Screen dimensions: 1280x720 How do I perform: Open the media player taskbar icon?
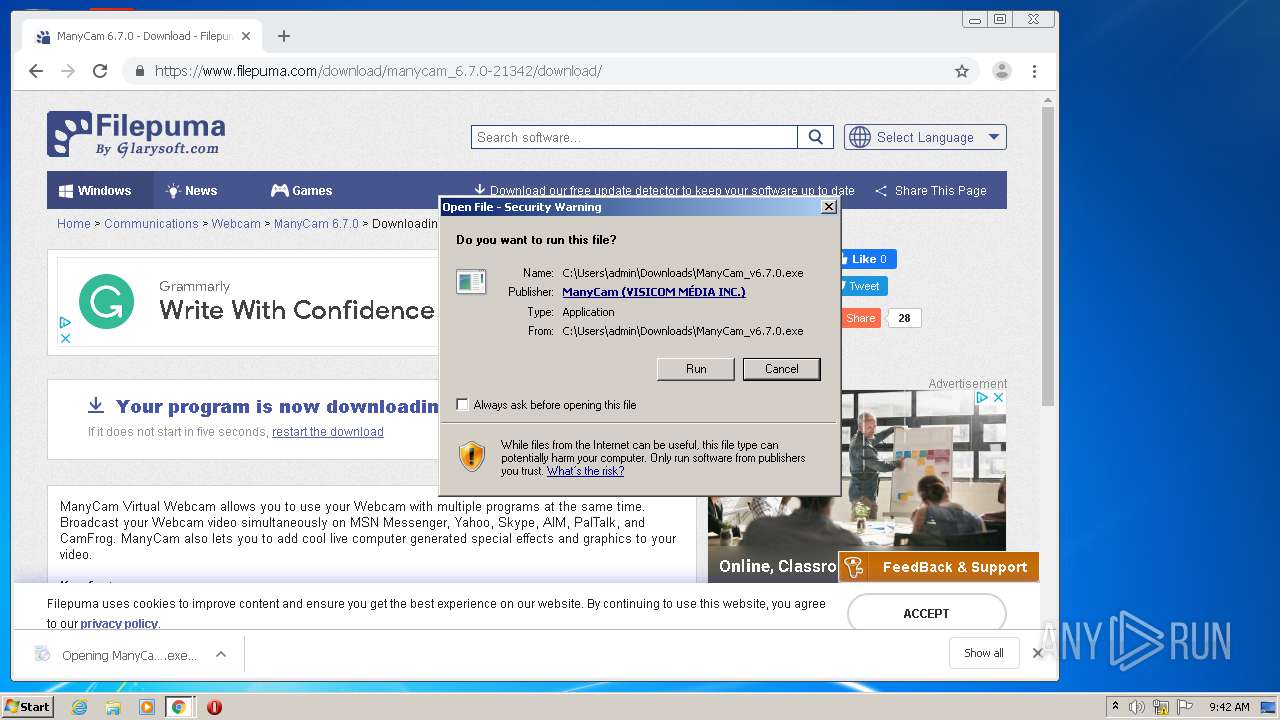pyautogui.click(x=146, y=707)
